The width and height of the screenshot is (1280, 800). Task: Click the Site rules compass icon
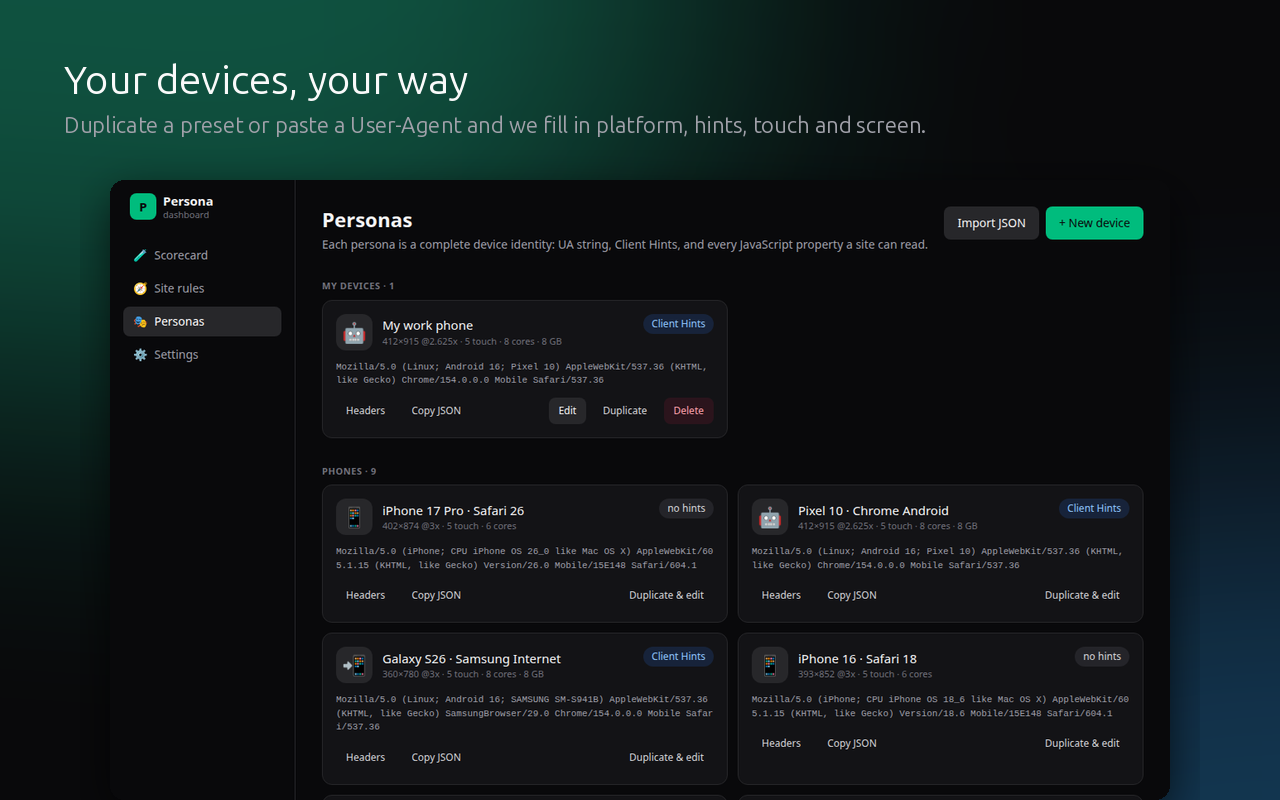[140, 288]
